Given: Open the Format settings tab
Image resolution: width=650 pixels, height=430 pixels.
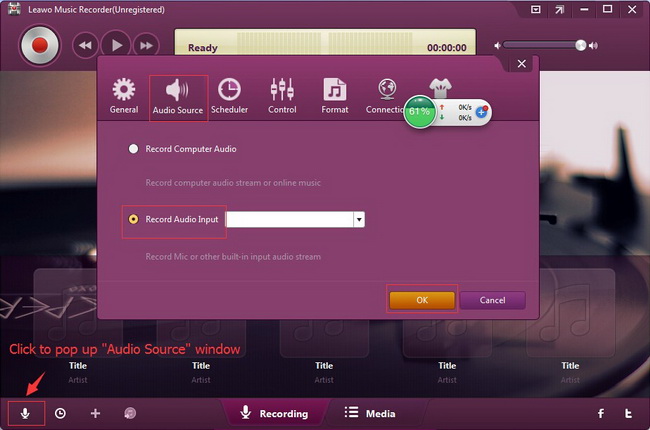Looking at the screenshot, I should 335,96.
